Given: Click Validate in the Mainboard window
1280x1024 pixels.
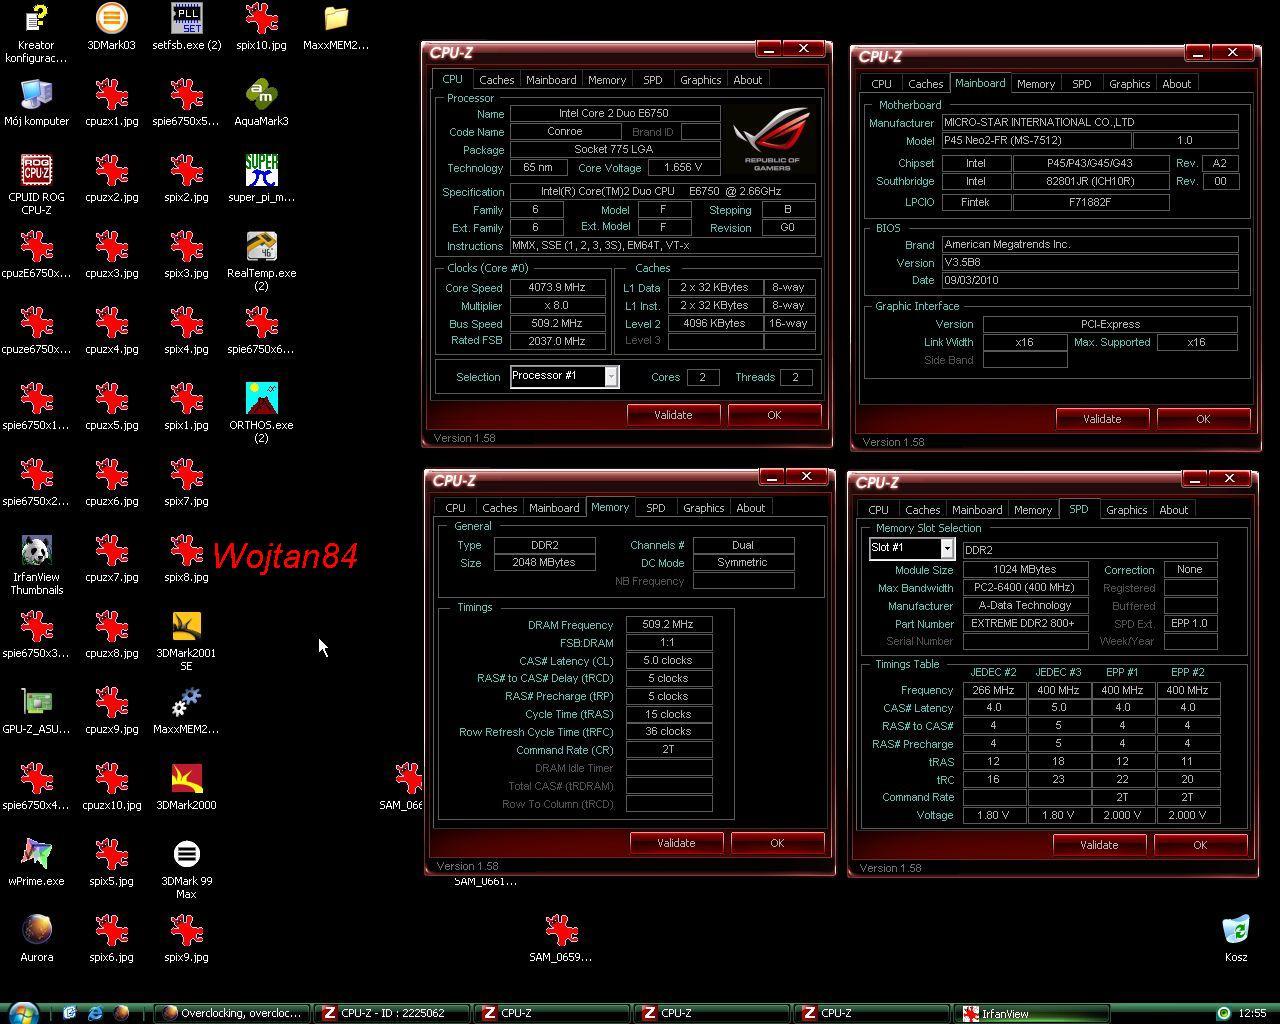Looking at the screenshot, I should click(x=1102, y=419).
